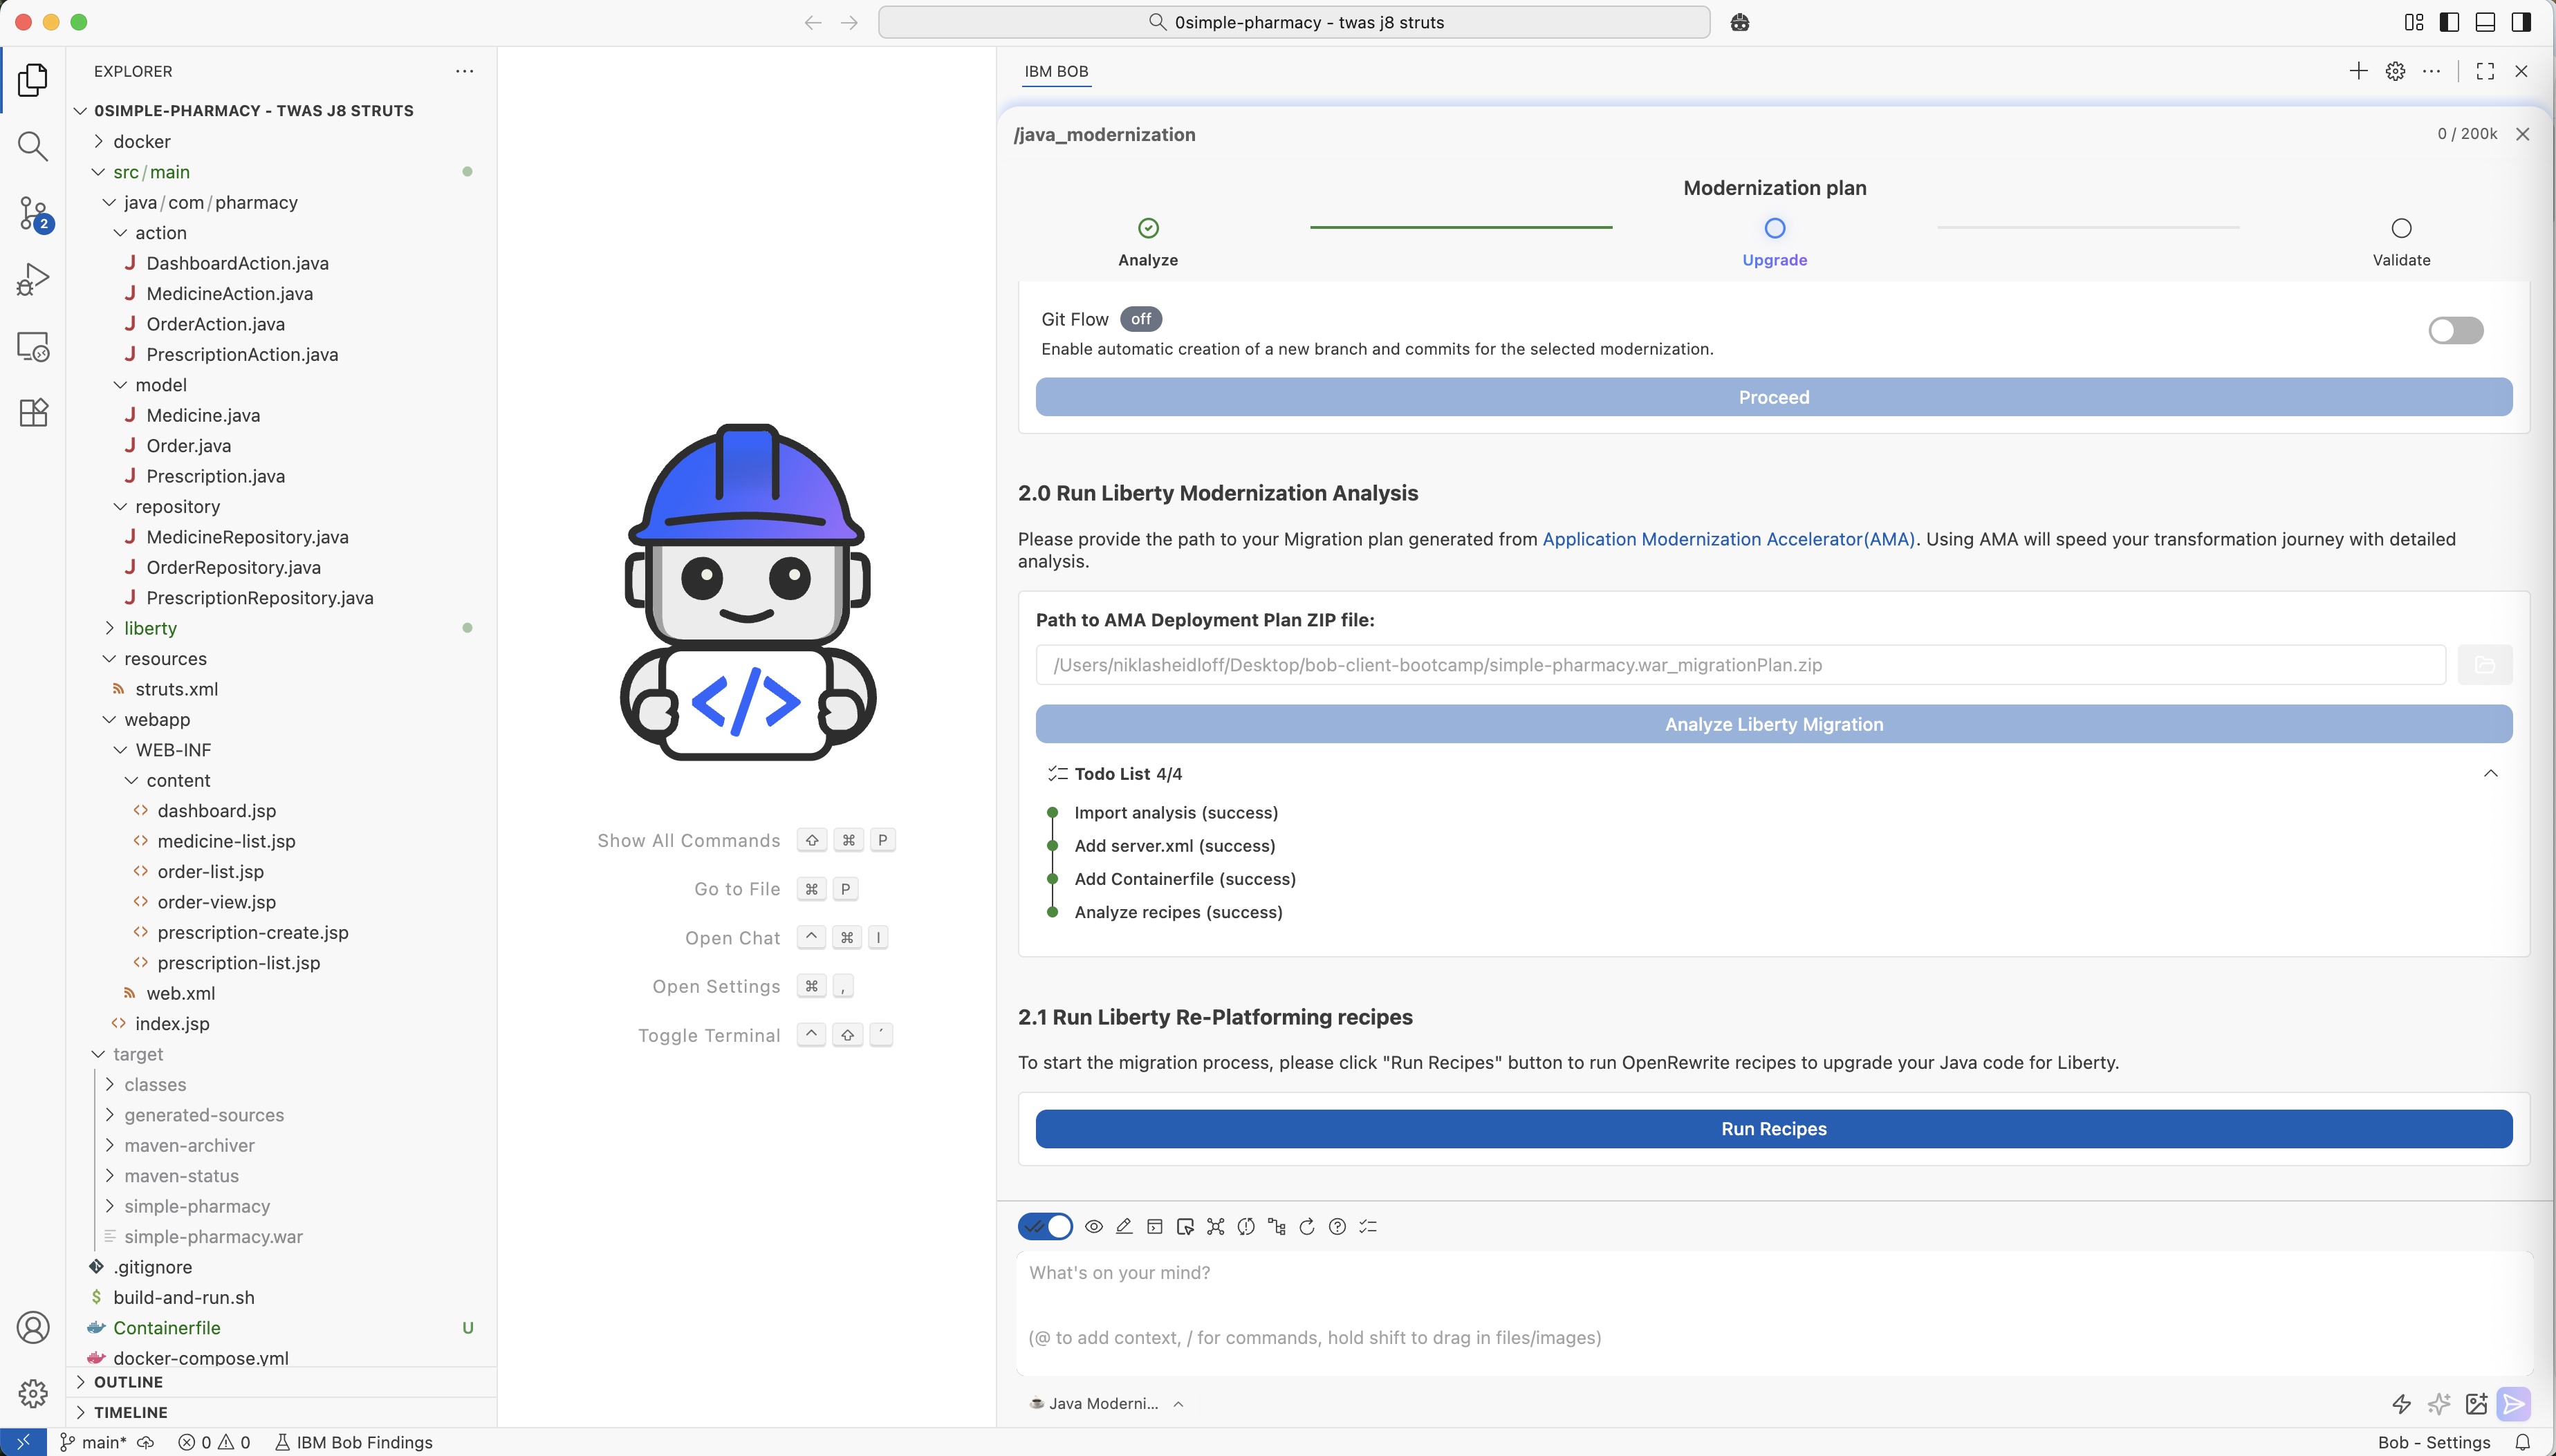2556x1456 pixels.
Task: Collapse the Todo List 4/4 section
Action: [2490, 774]
